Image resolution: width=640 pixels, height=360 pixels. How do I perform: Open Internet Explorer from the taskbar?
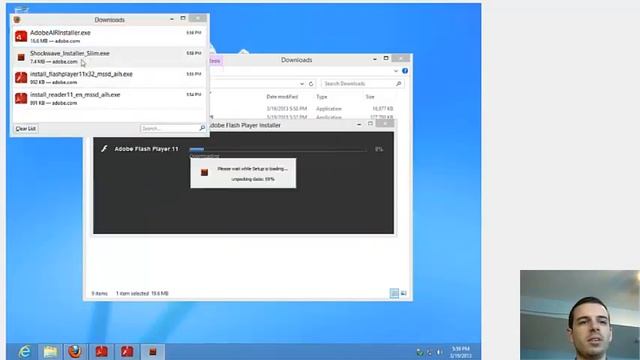pyautogui.click(x=25, y=351)
